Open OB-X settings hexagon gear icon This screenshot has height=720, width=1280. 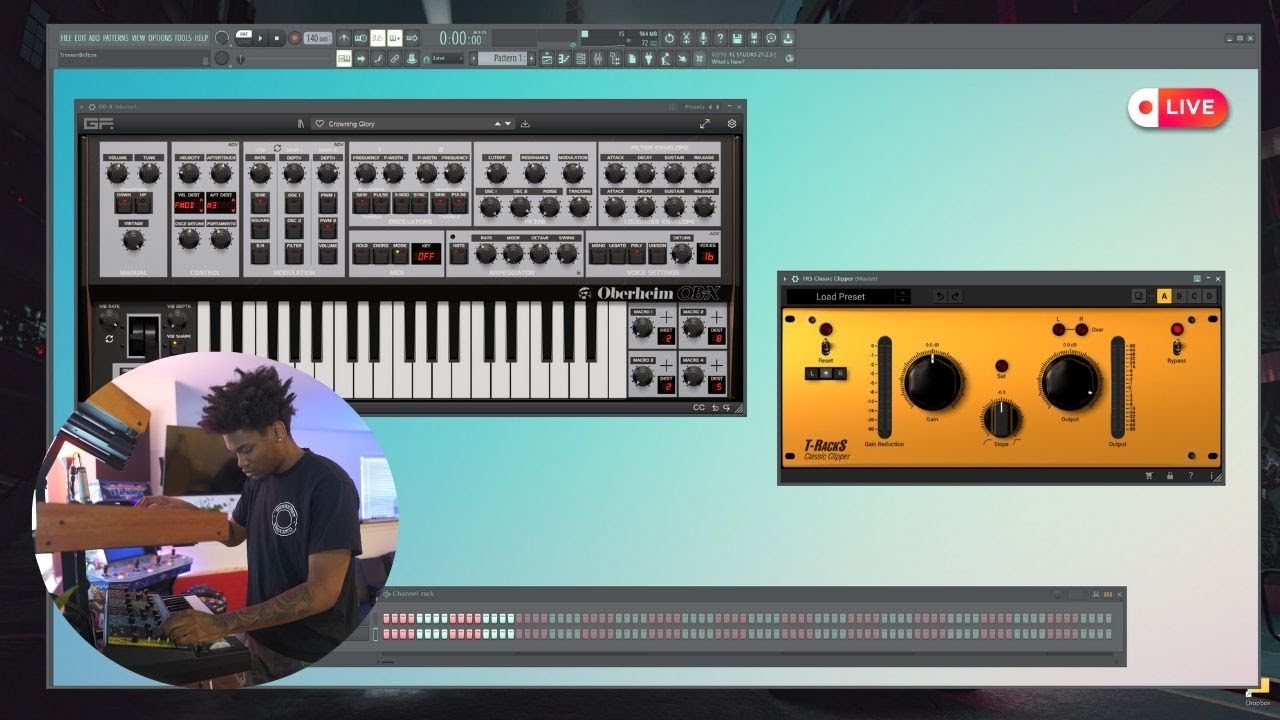[732, 124]
